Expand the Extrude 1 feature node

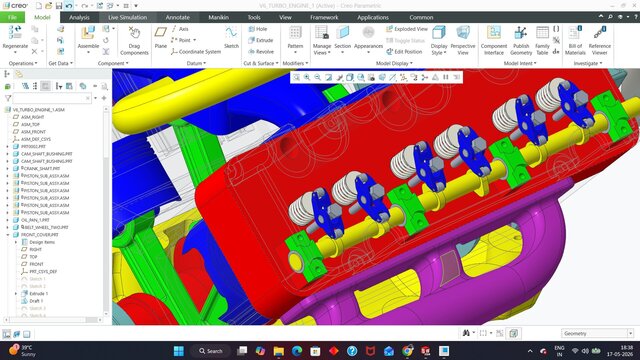(16, 293)
